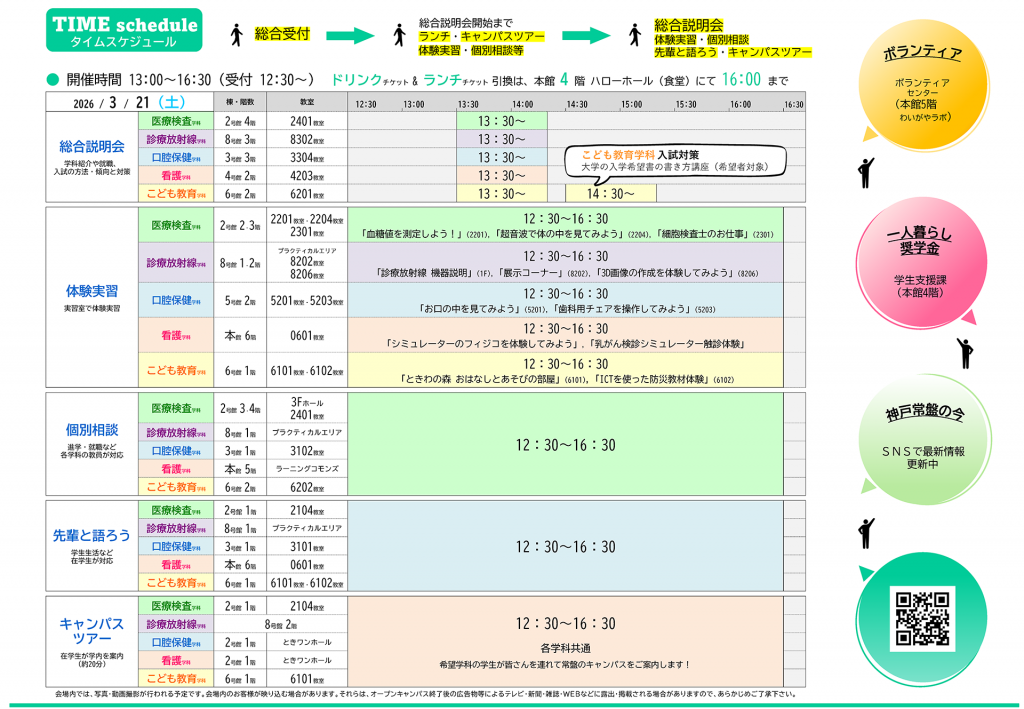Open the pink 一人暮らし奨学金 bubble

pyautogui.click(x=923, y=262)
